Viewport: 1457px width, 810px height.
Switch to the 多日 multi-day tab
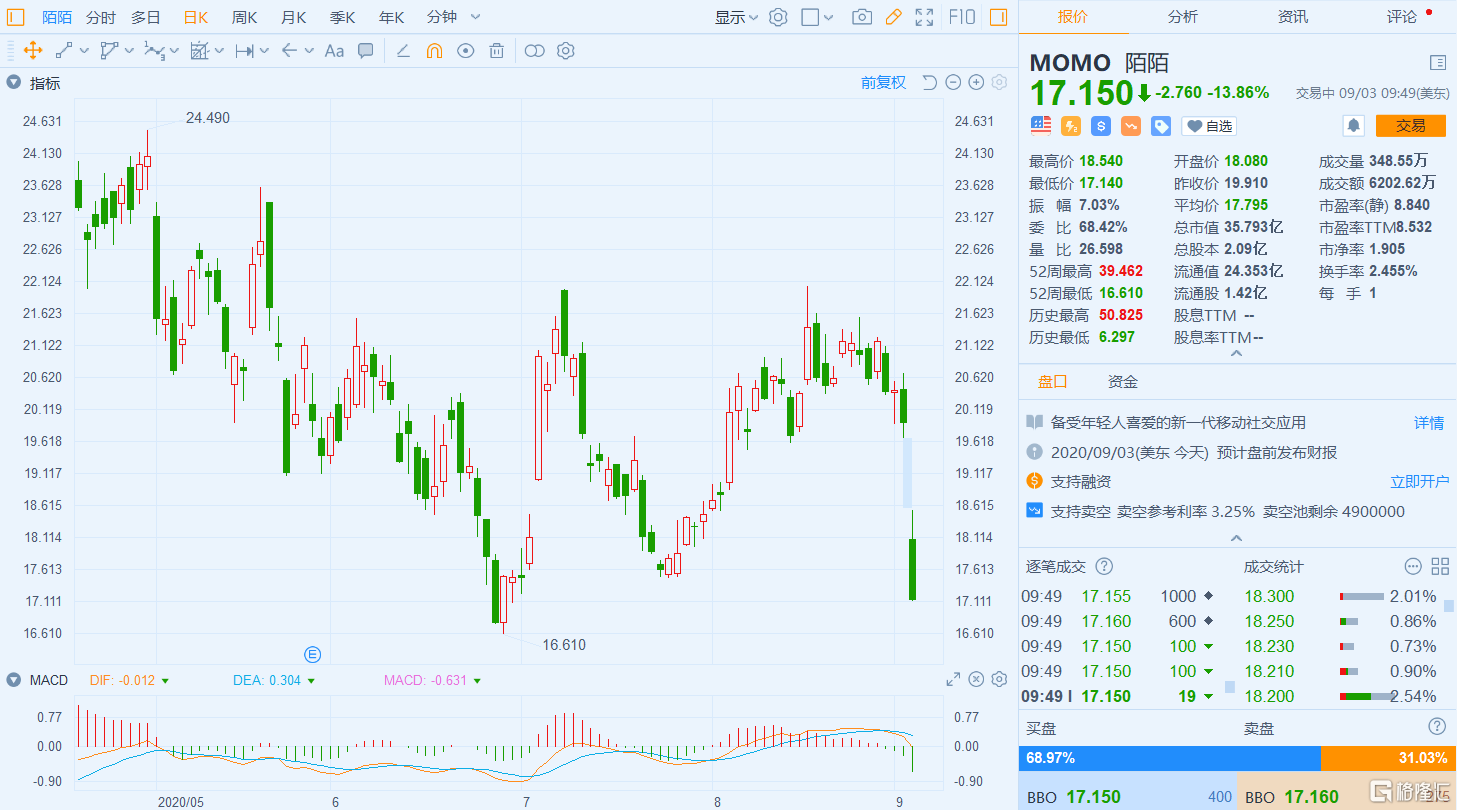pos(146,17)
